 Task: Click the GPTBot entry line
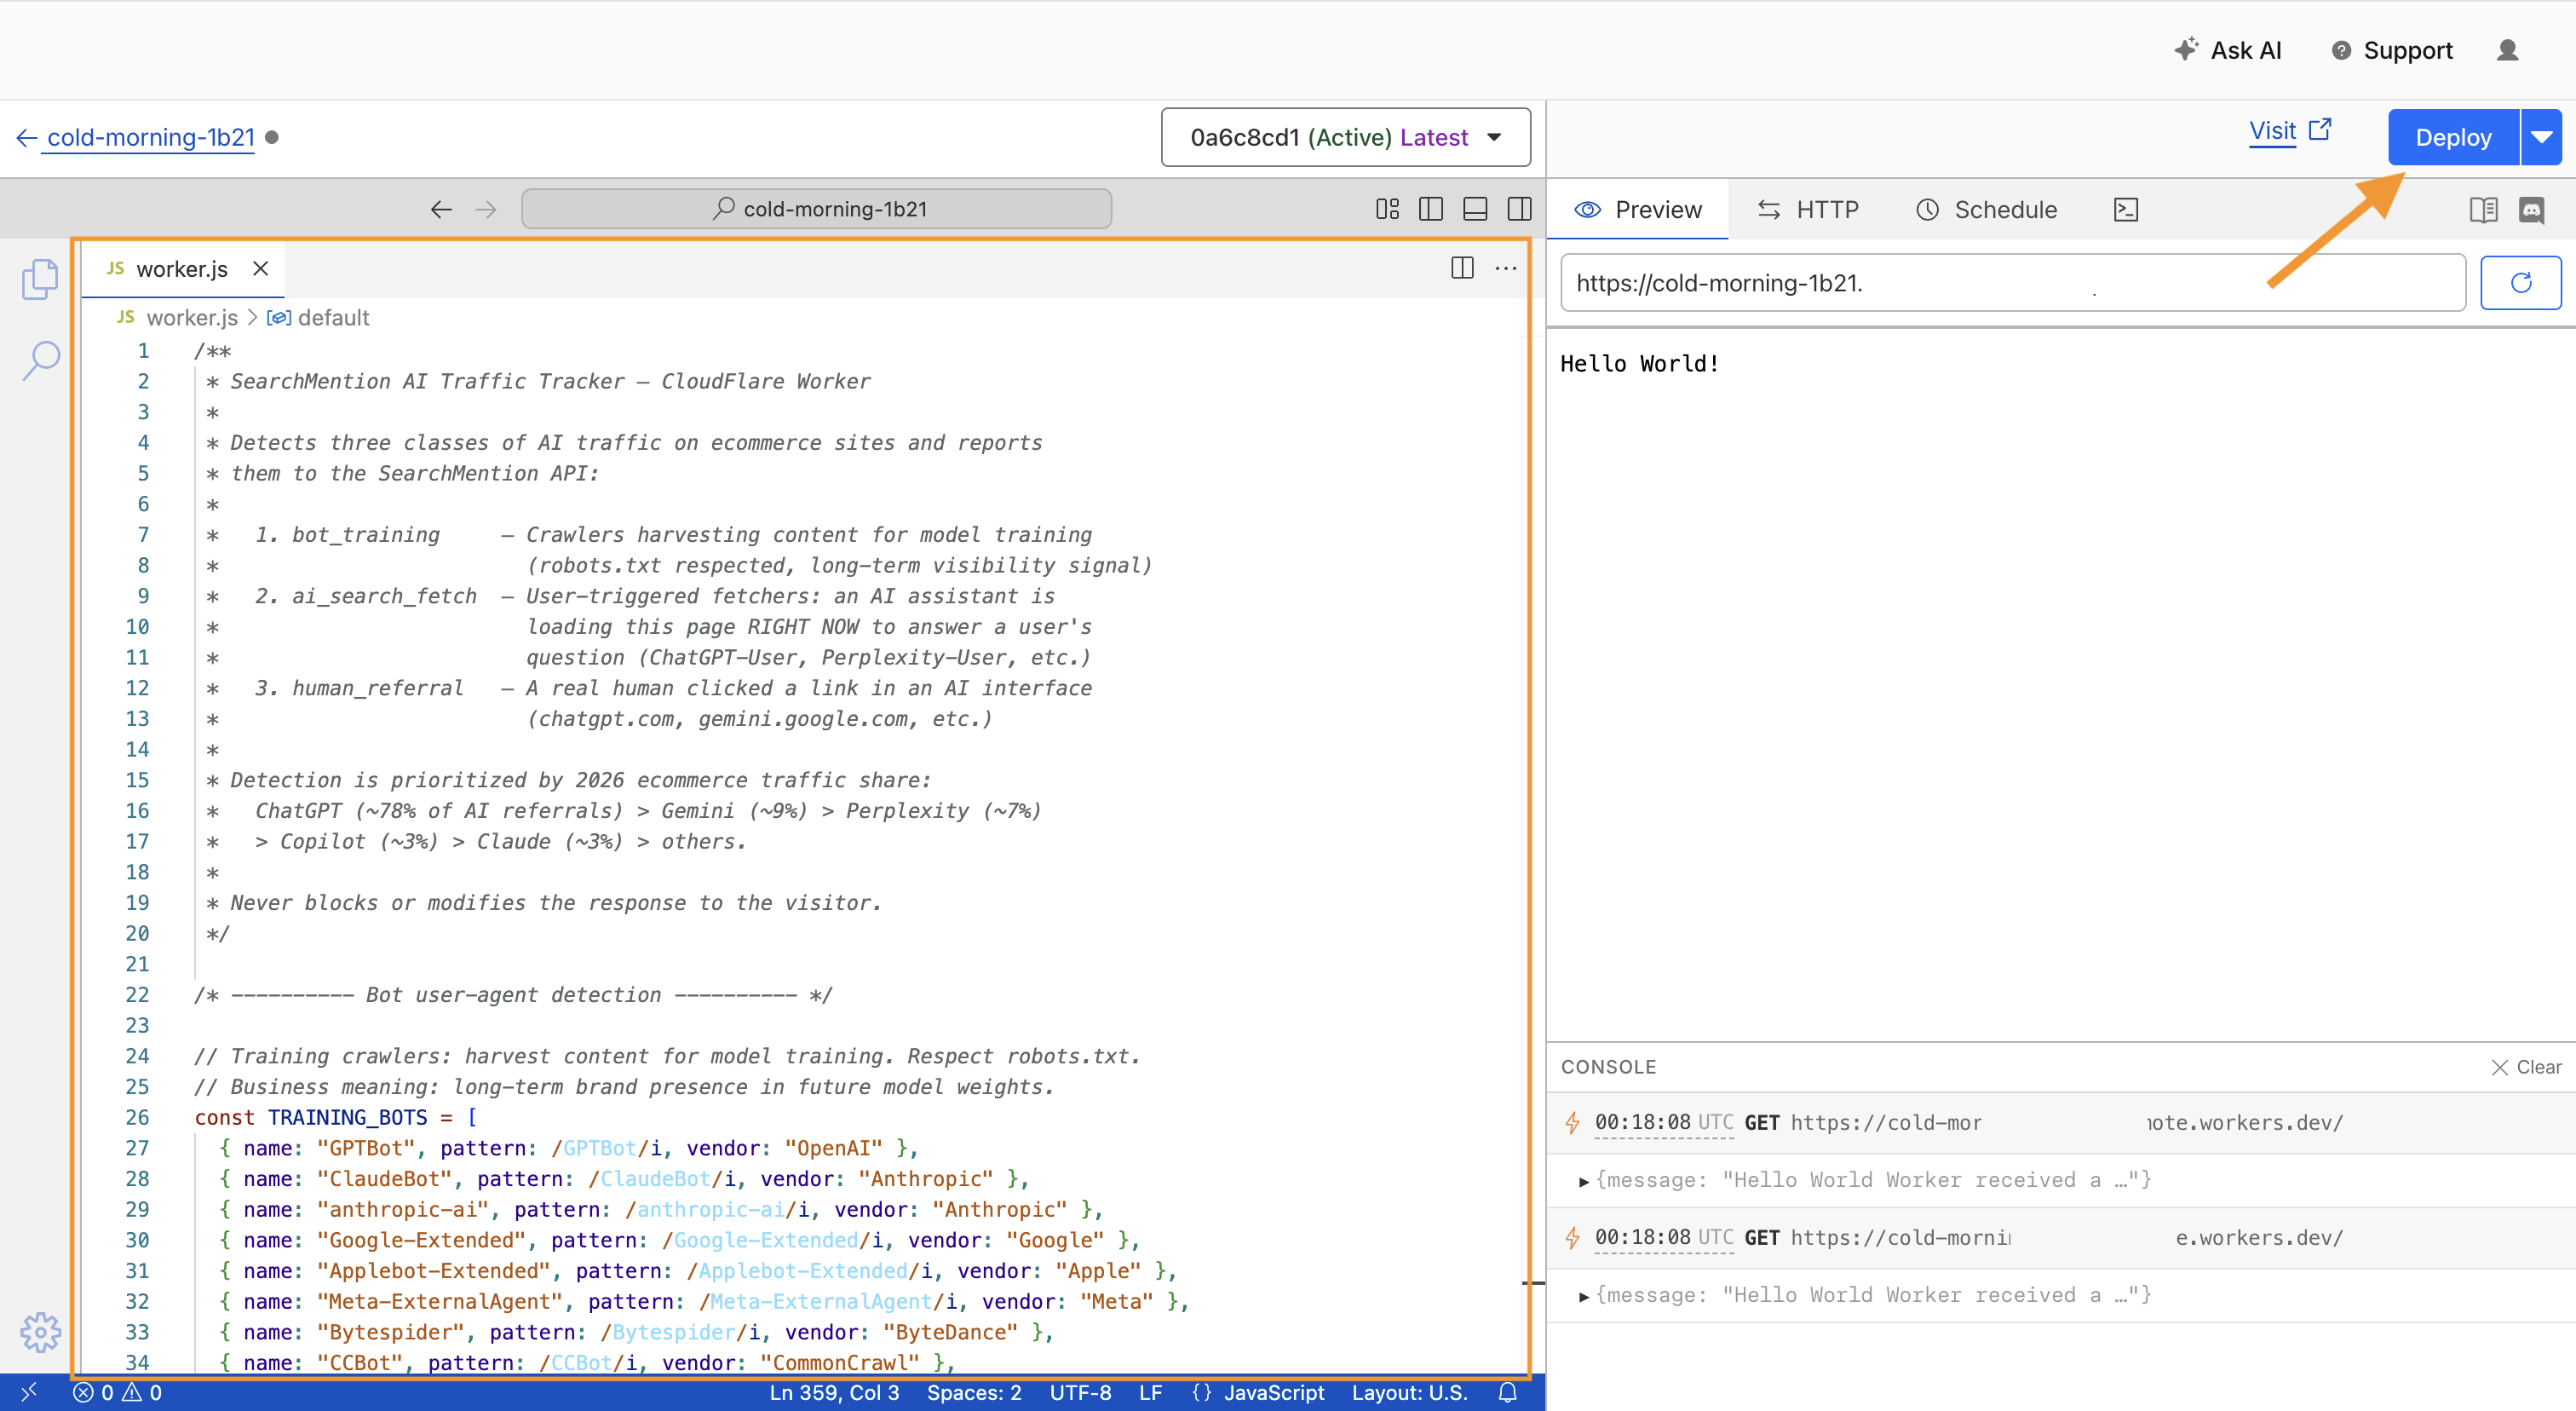point(568,1148)
